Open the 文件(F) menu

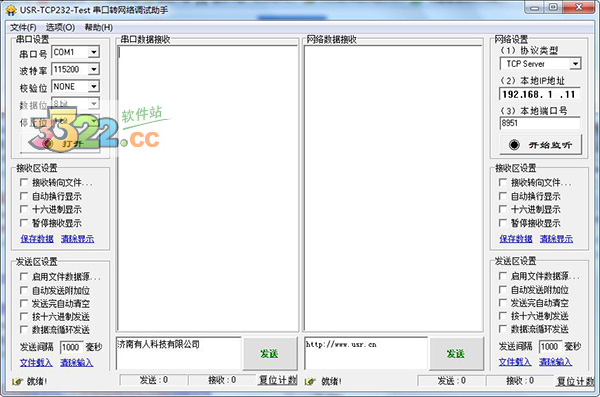pyautogui.click(x=23, y=28)
